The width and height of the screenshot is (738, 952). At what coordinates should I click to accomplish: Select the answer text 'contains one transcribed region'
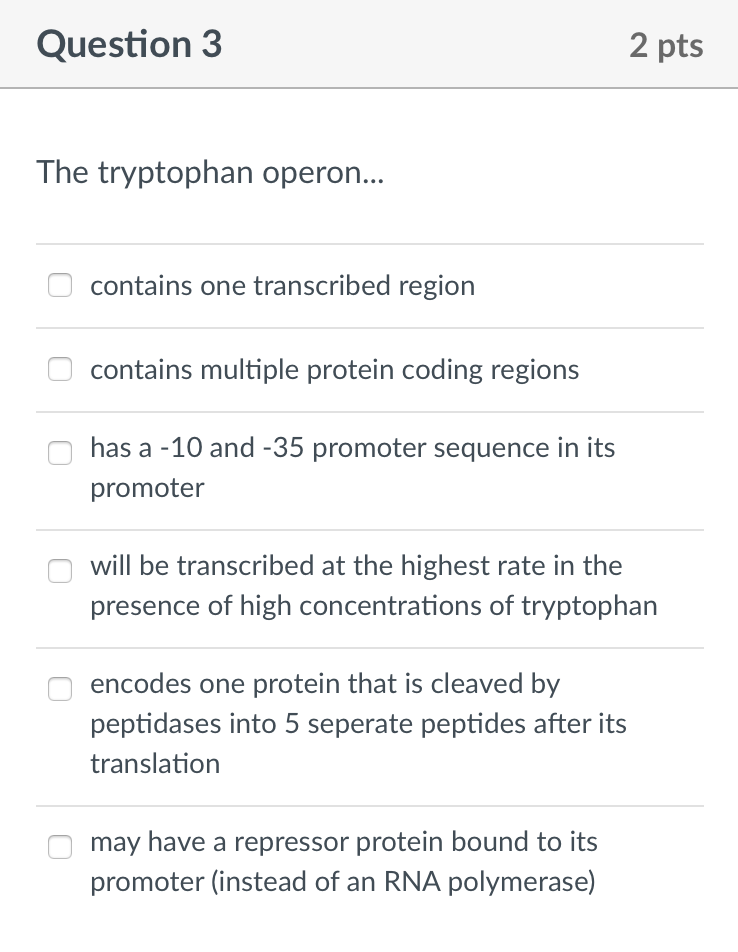[x=283, y=285]
